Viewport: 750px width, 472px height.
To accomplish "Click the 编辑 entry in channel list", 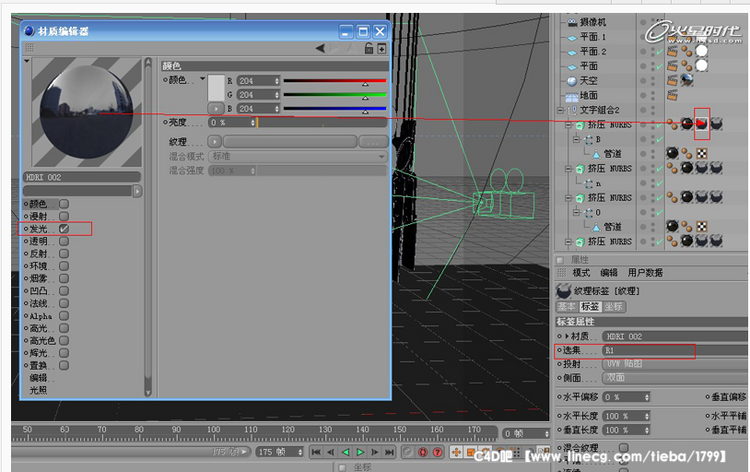I will click(39, 378).
